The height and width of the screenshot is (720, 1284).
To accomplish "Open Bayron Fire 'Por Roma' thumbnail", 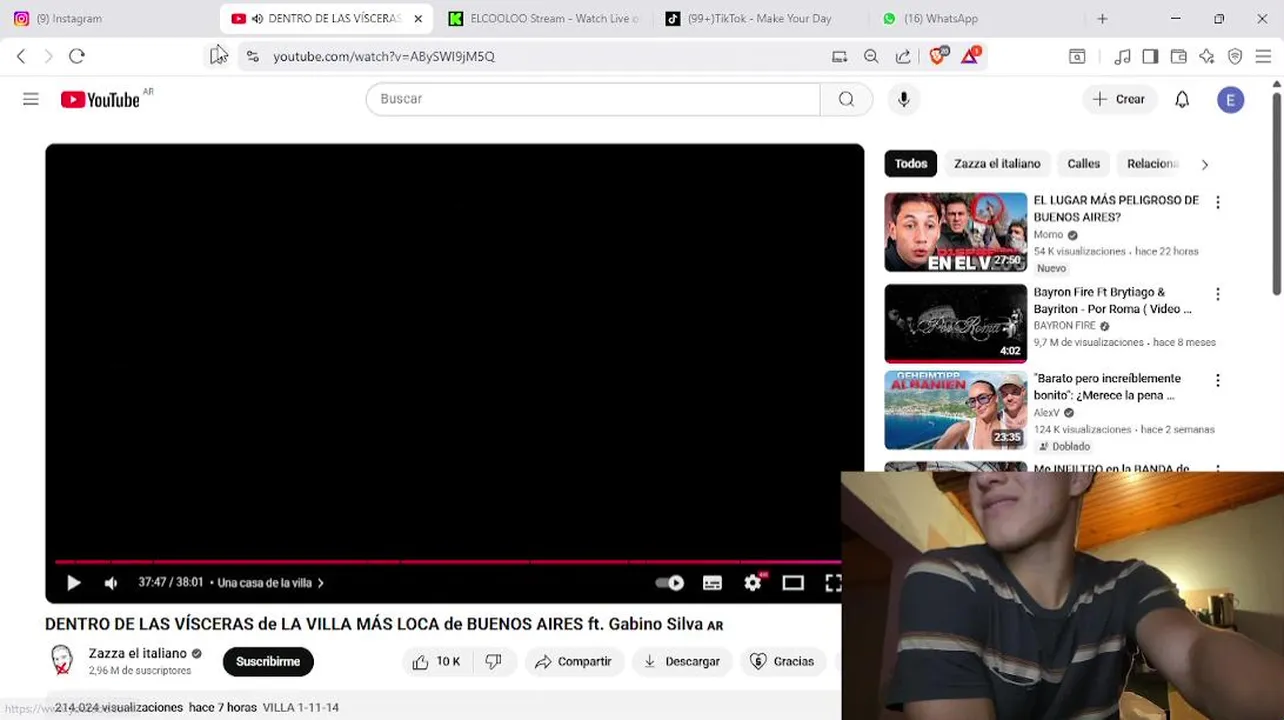I will pyautogui.click(x=956, y=323).
